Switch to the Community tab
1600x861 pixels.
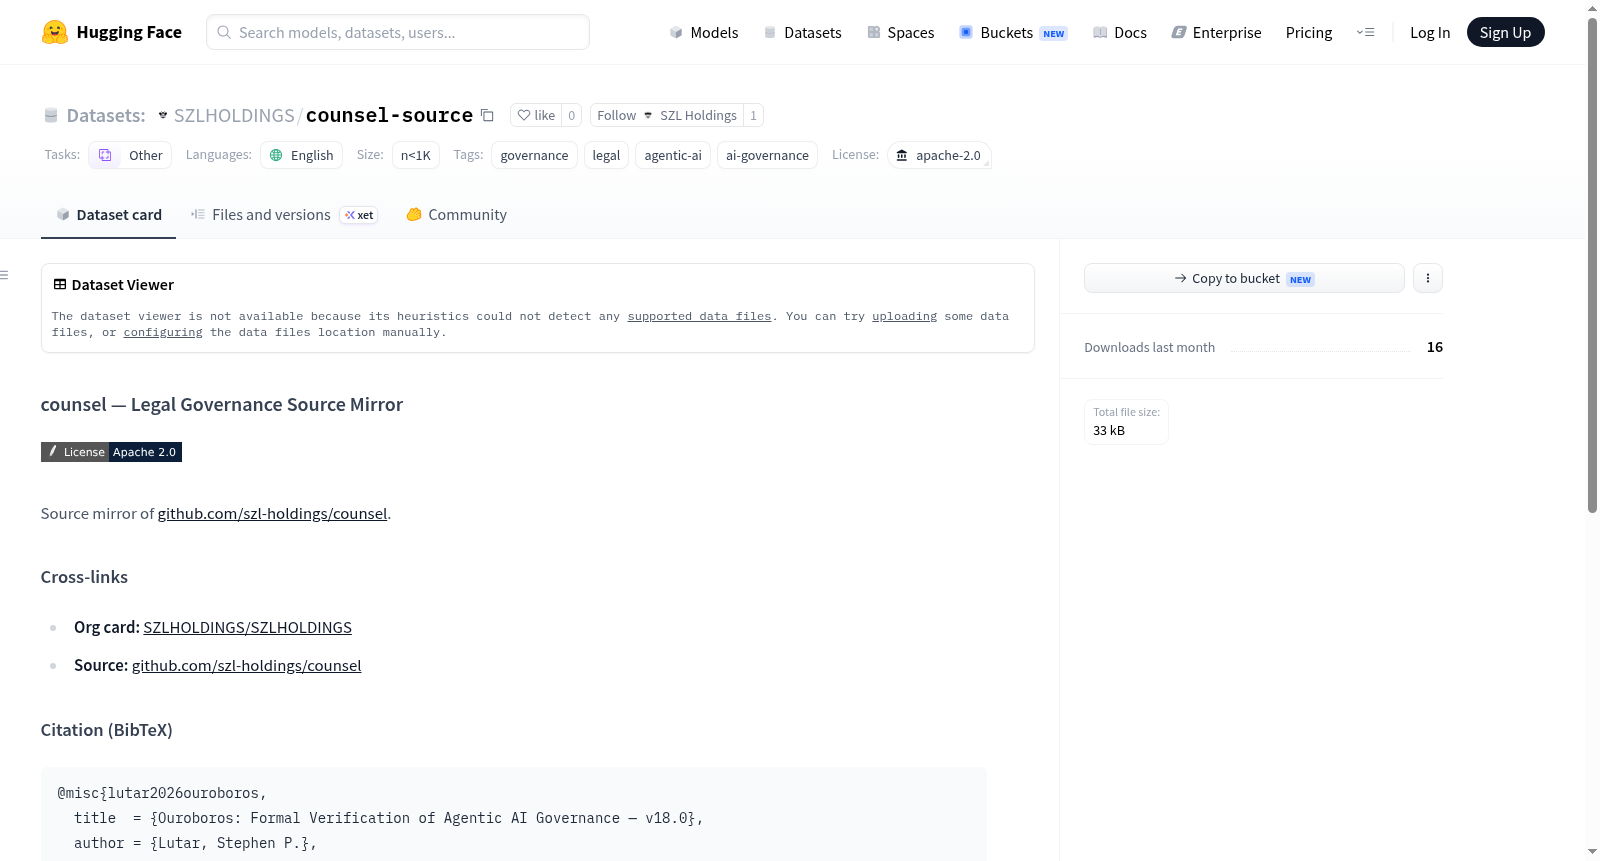(x=456, y=215)
